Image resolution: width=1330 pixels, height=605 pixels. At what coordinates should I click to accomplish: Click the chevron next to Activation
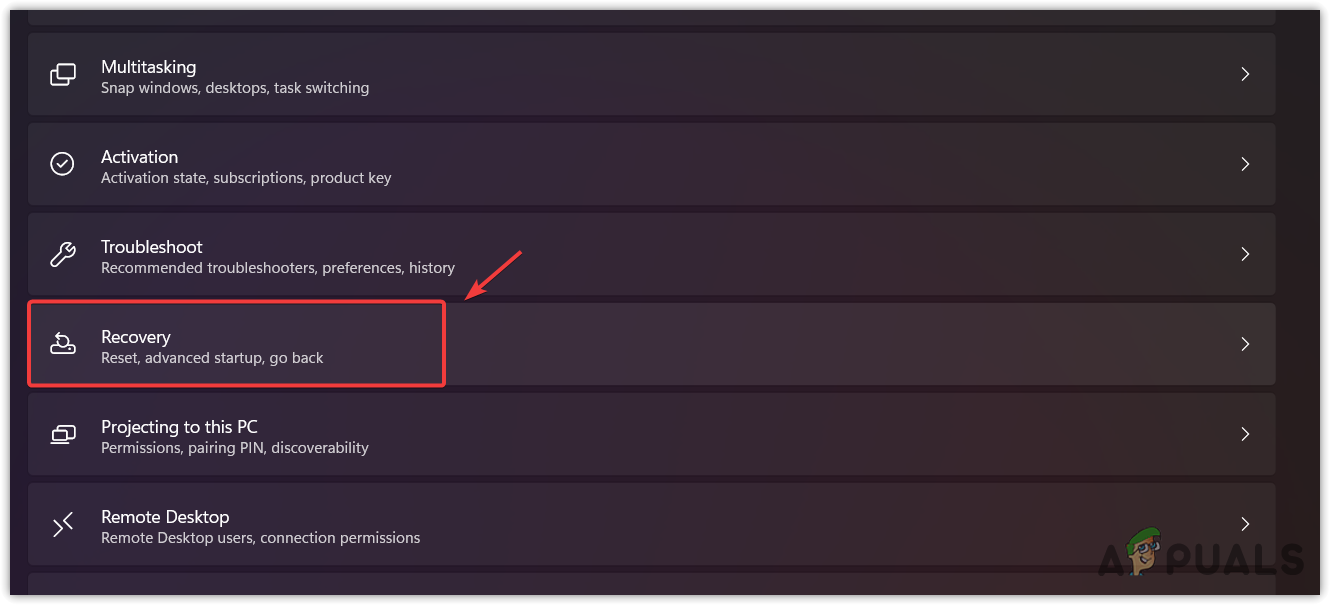1245,164
